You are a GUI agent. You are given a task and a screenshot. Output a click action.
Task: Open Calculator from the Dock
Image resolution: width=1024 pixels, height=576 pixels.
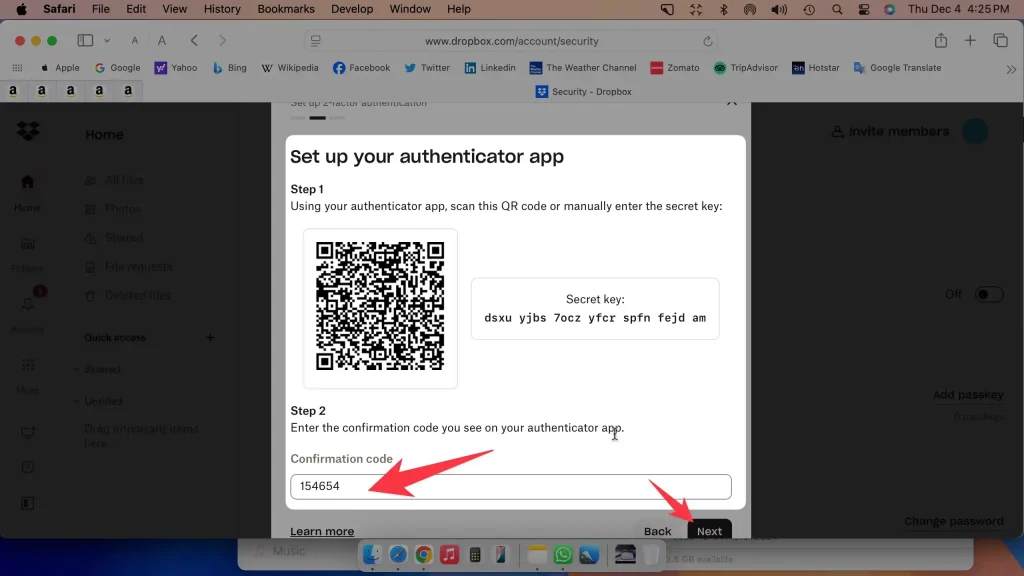click(x=475, y=553)
